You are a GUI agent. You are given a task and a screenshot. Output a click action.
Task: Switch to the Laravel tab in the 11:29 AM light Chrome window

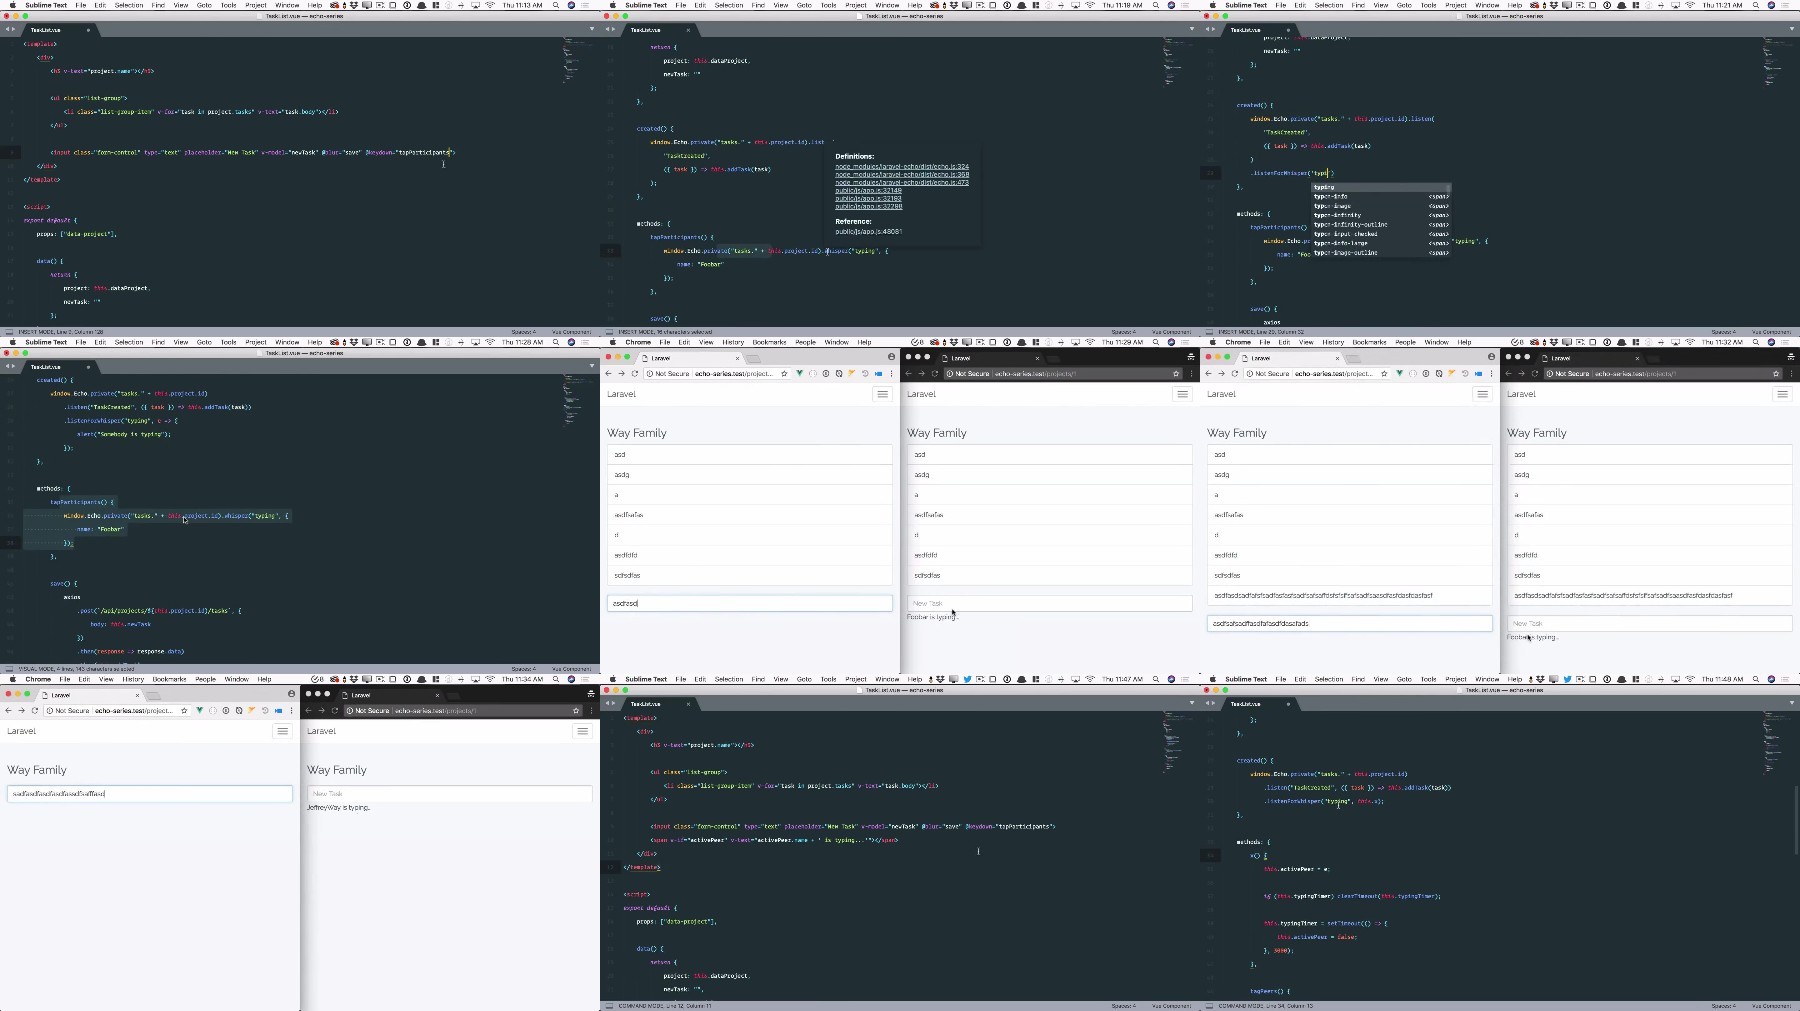[x=690, y=357]
